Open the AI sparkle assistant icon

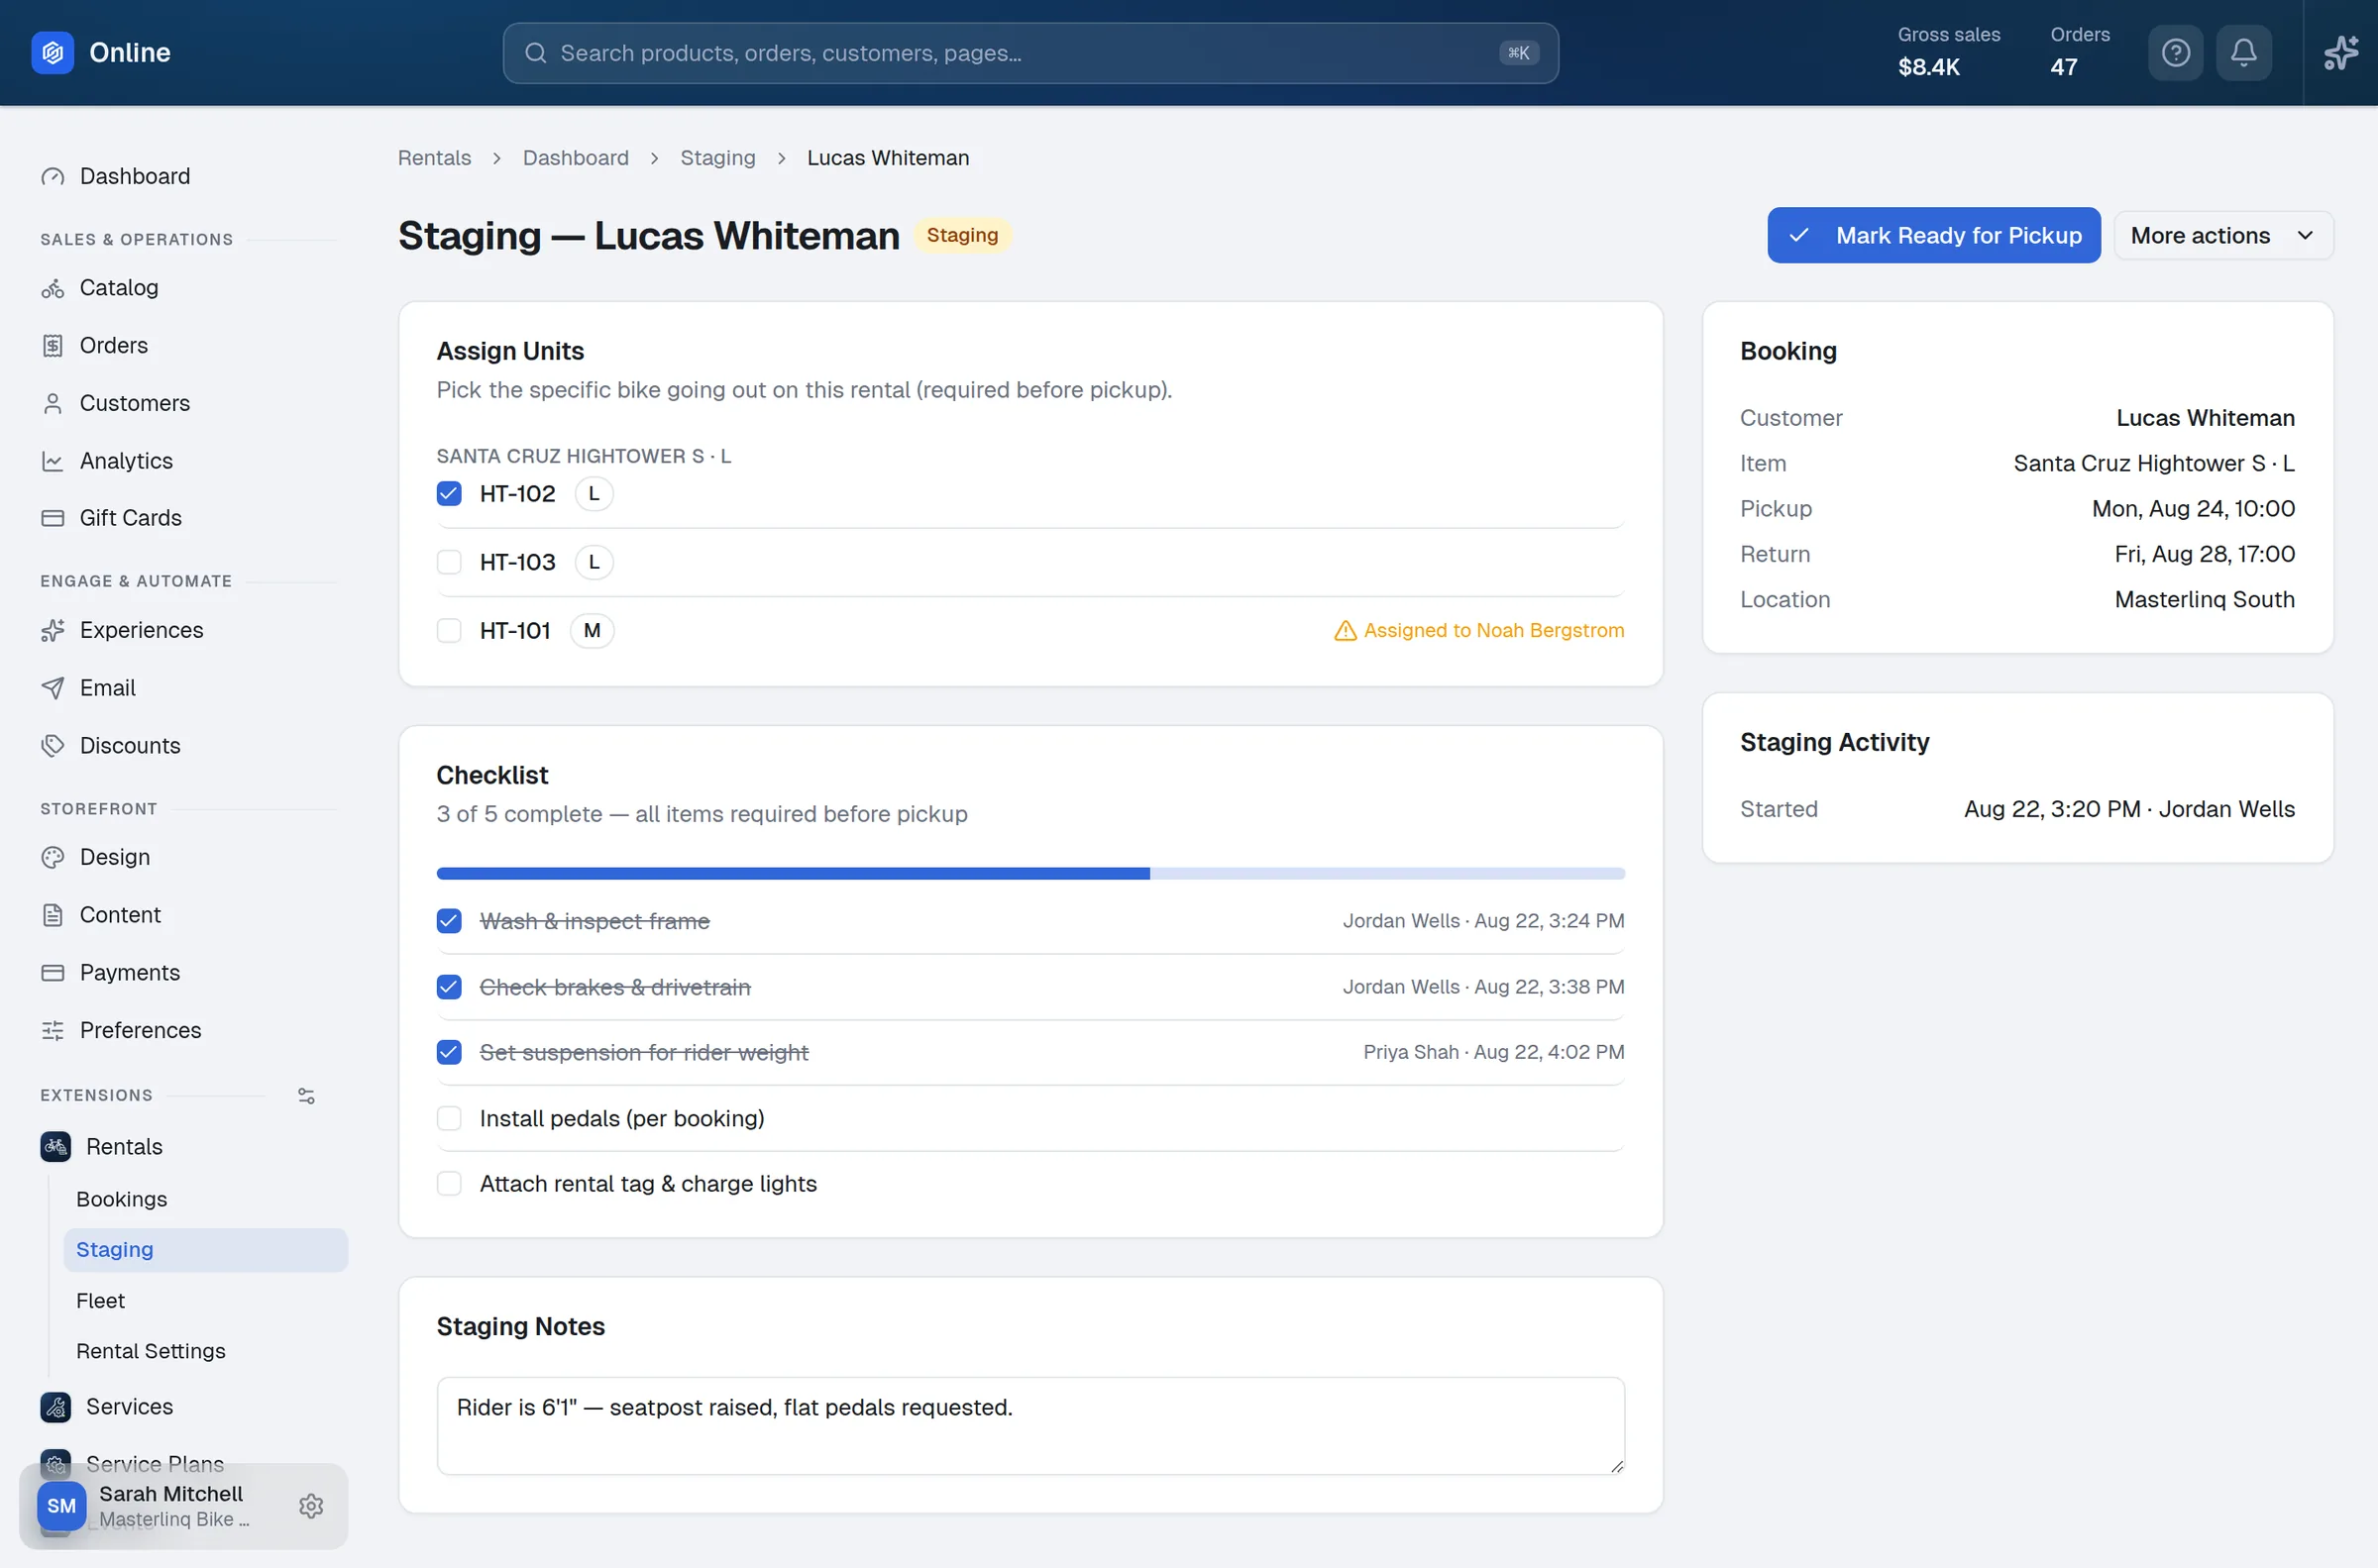click(2340, 52)
